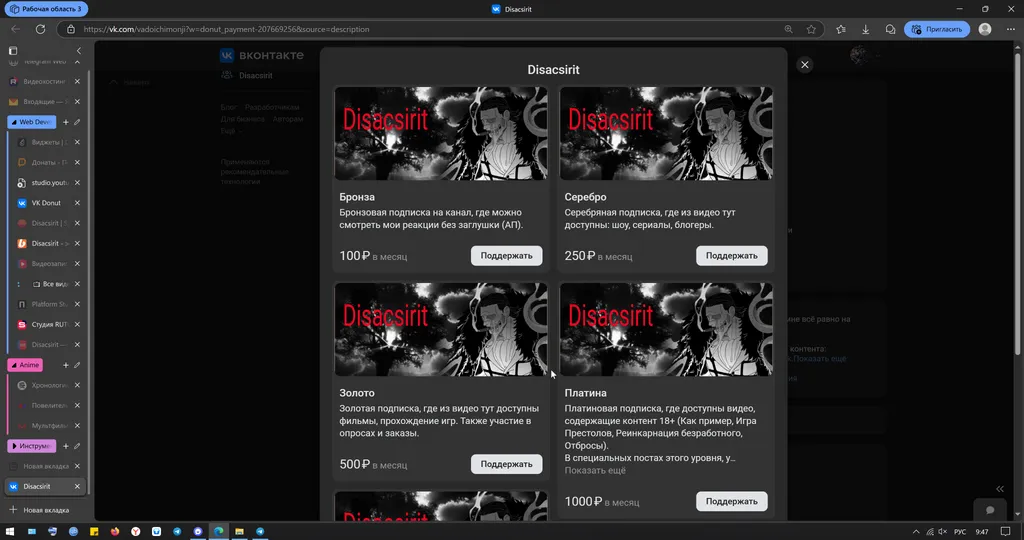Open the VK chat bubble button bottom right
This screenshot has height=540, width=1024.
point(990,510)
